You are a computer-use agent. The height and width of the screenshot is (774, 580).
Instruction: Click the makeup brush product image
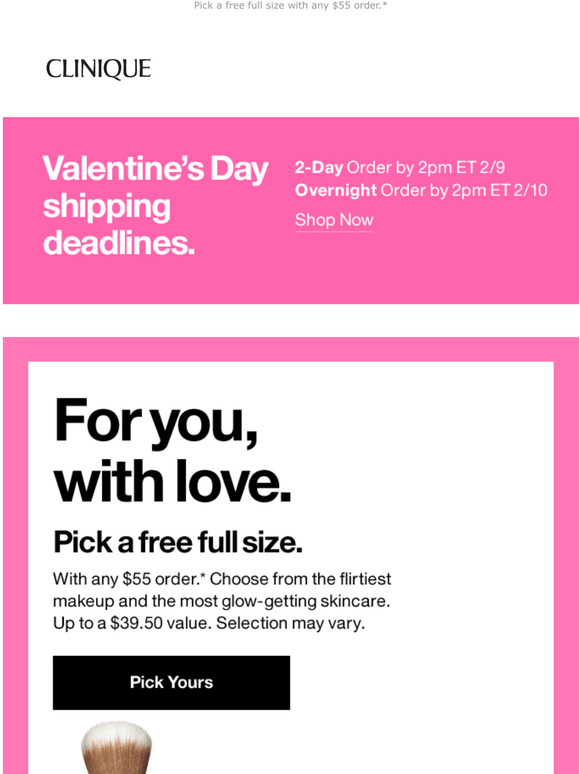click(x=116, y=747)
